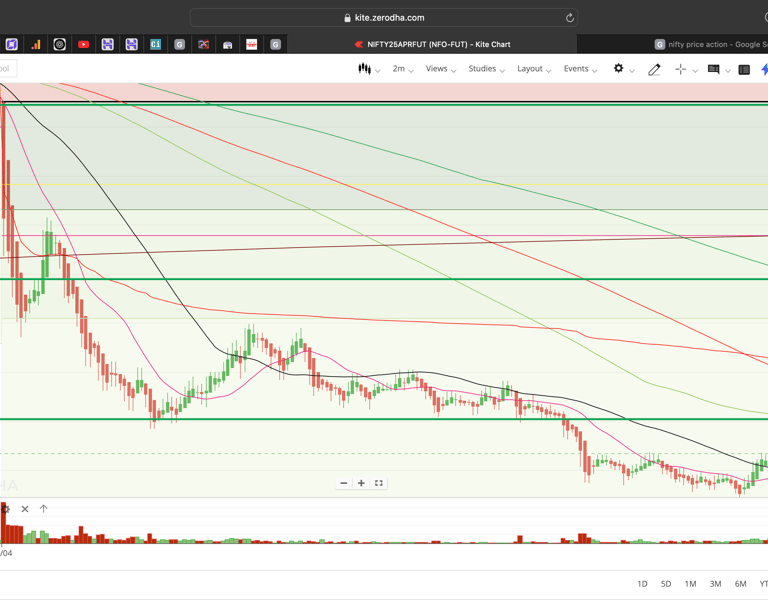Open the candlestick chart type dropdown
768x600 pixels.
369,69
